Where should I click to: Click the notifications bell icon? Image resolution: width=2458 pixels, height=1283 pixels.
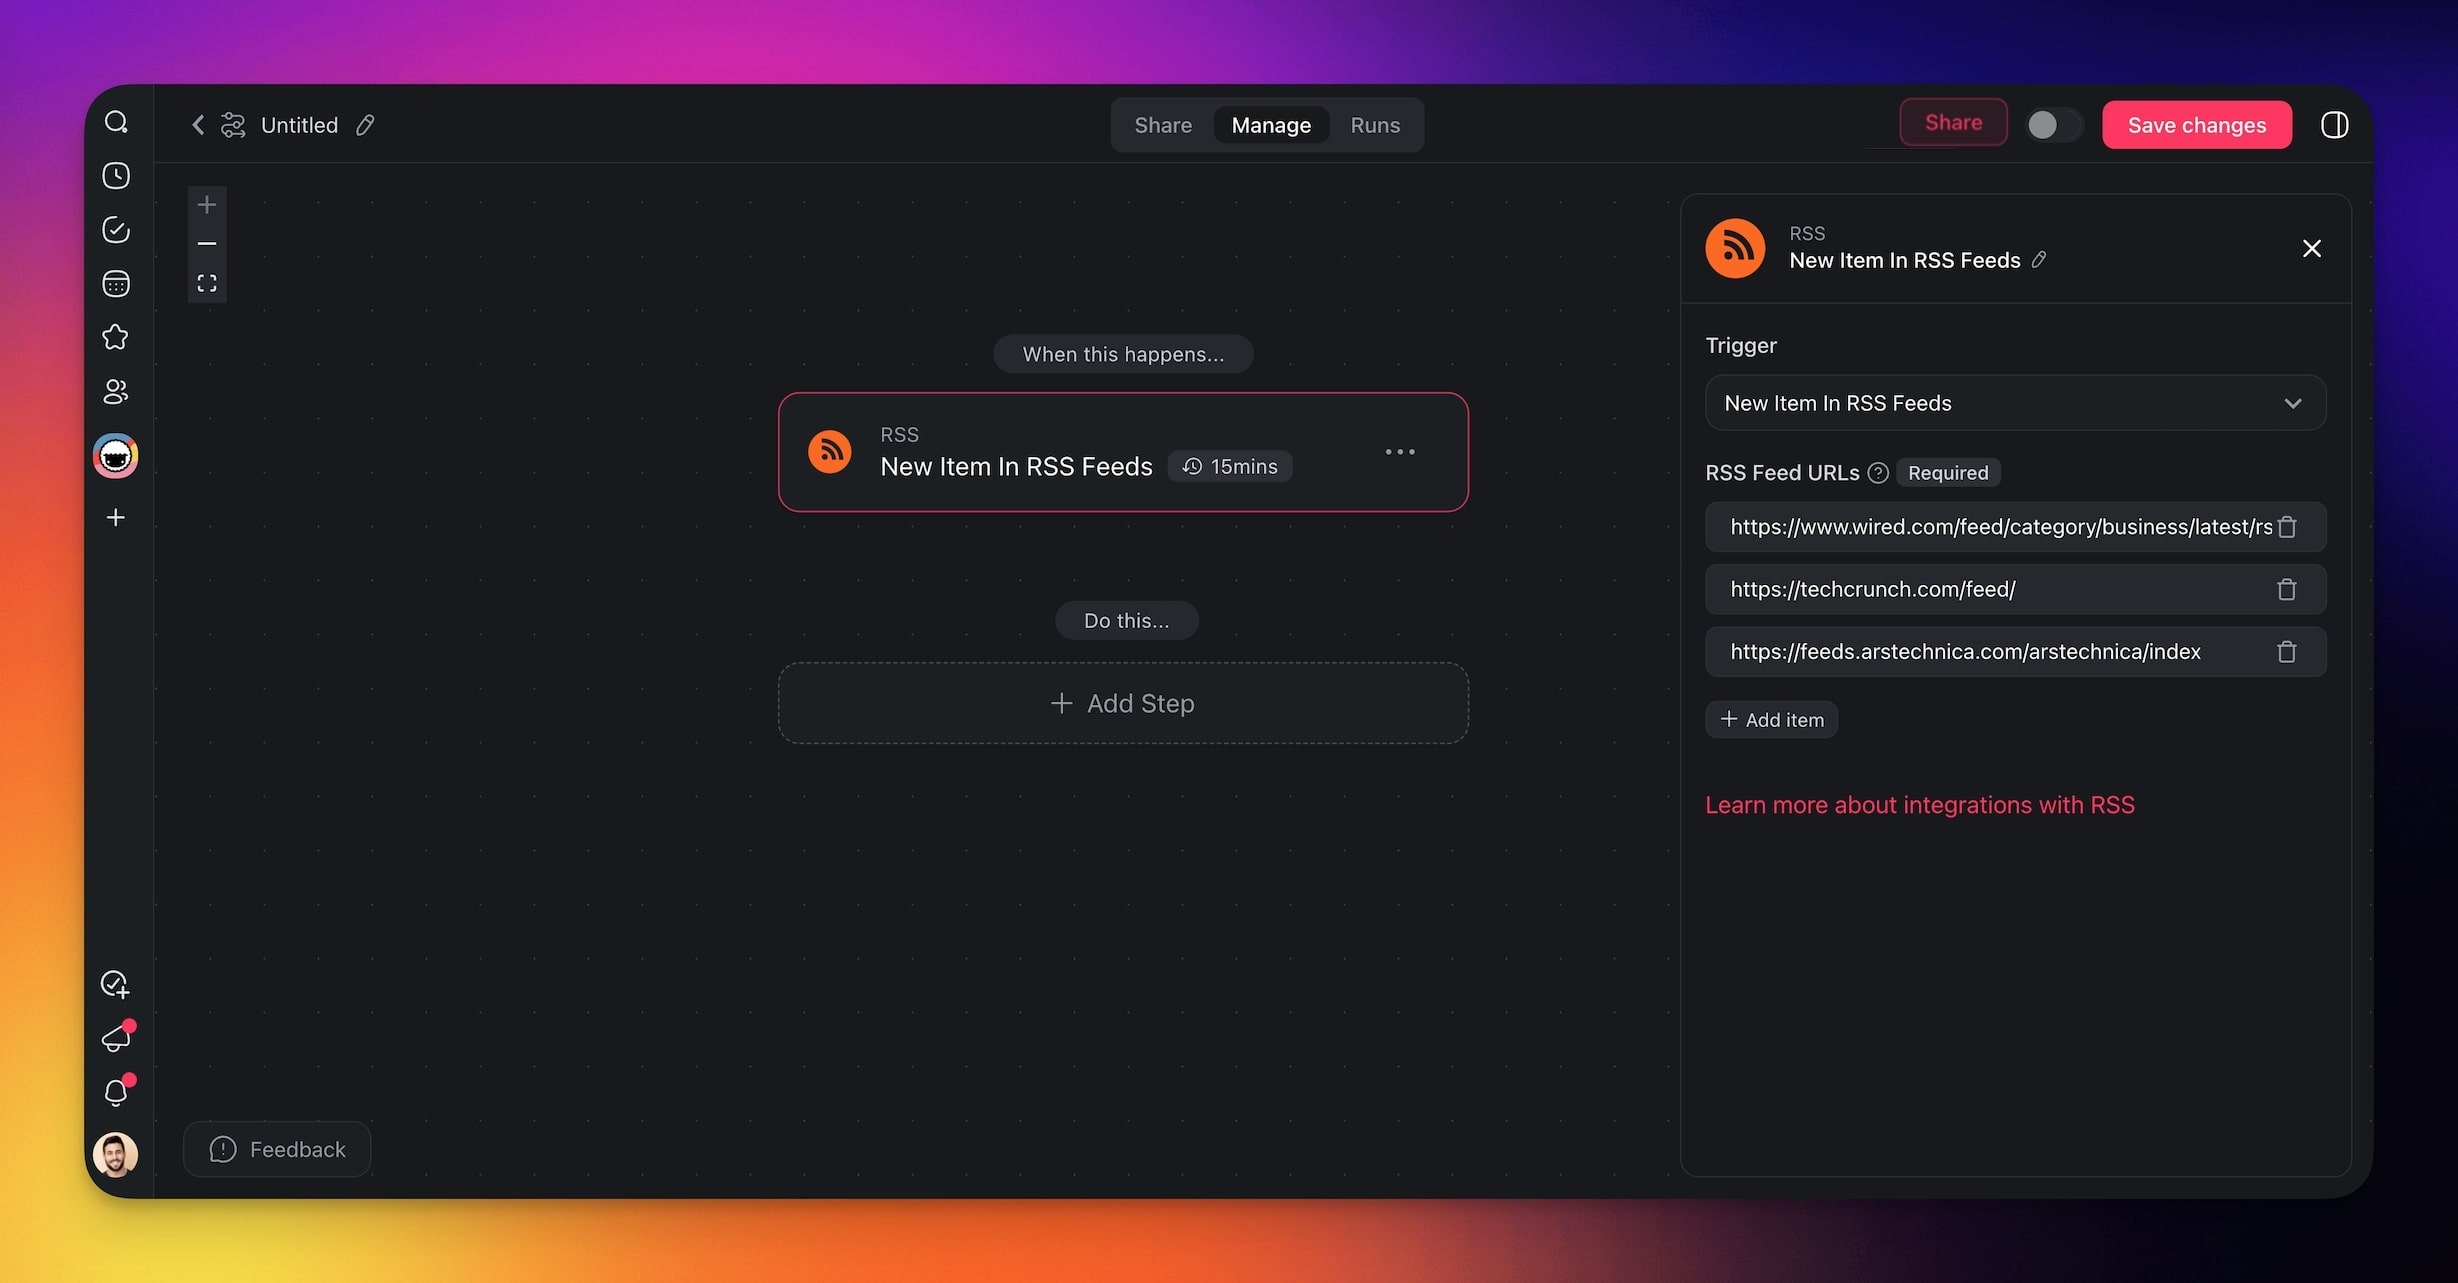pyautogui.click(x=116, y=1092)
